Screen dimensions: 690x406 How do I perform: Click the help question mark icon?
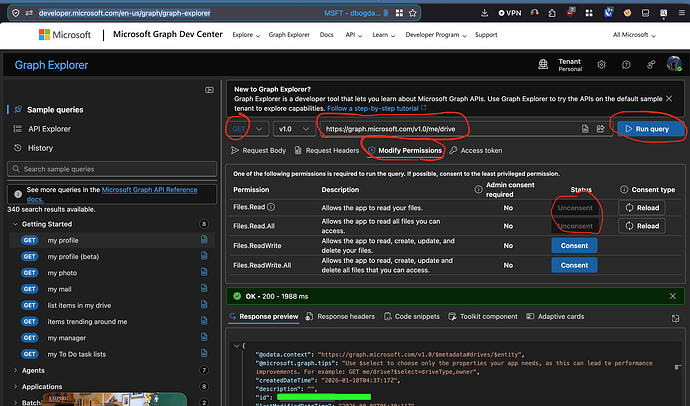pos(626,65)
